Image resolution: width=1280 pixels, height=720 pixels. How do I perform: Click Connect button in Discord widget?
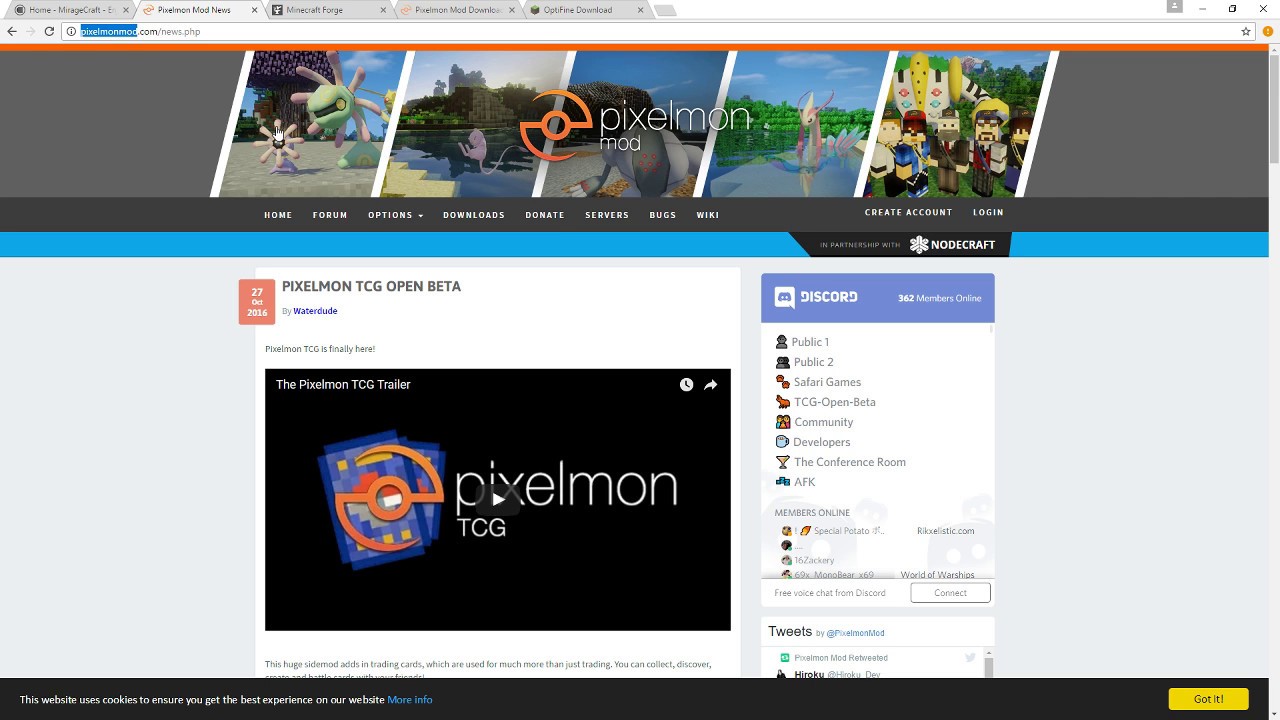click(x=950, y=592)
